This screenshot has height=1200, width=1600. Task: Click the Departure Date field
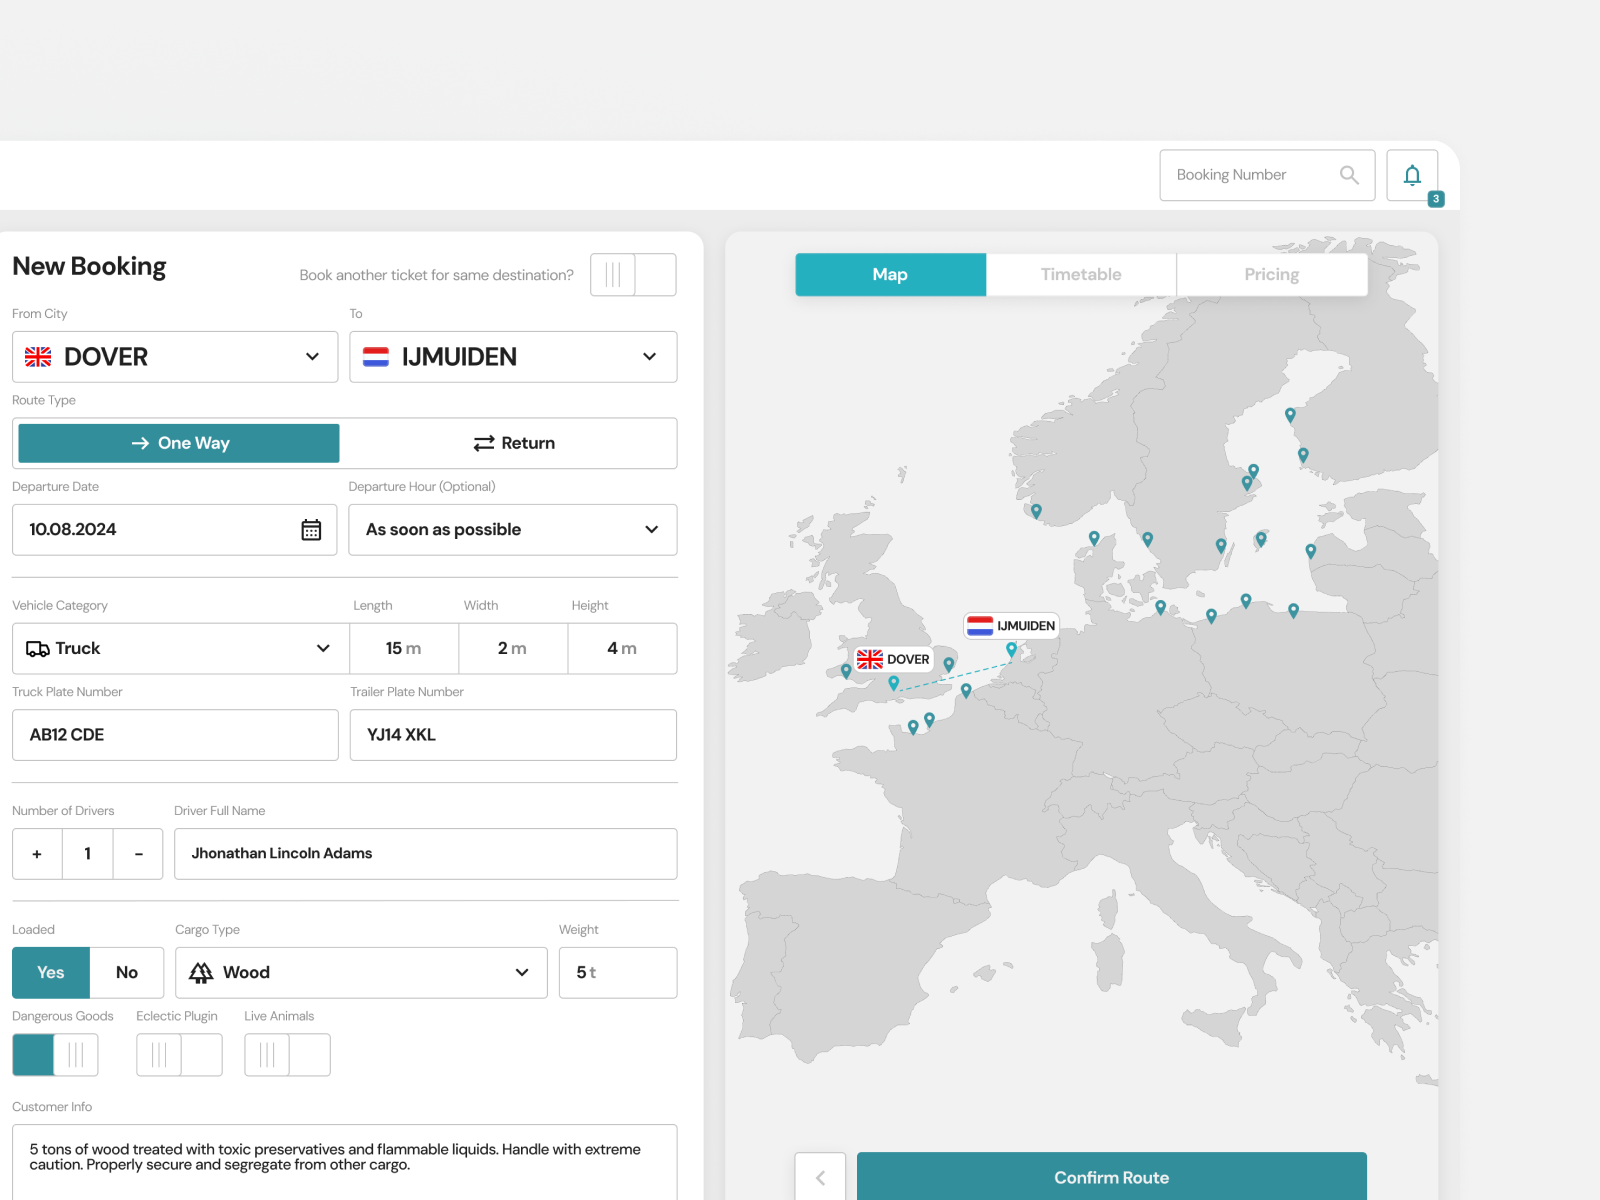175,530
